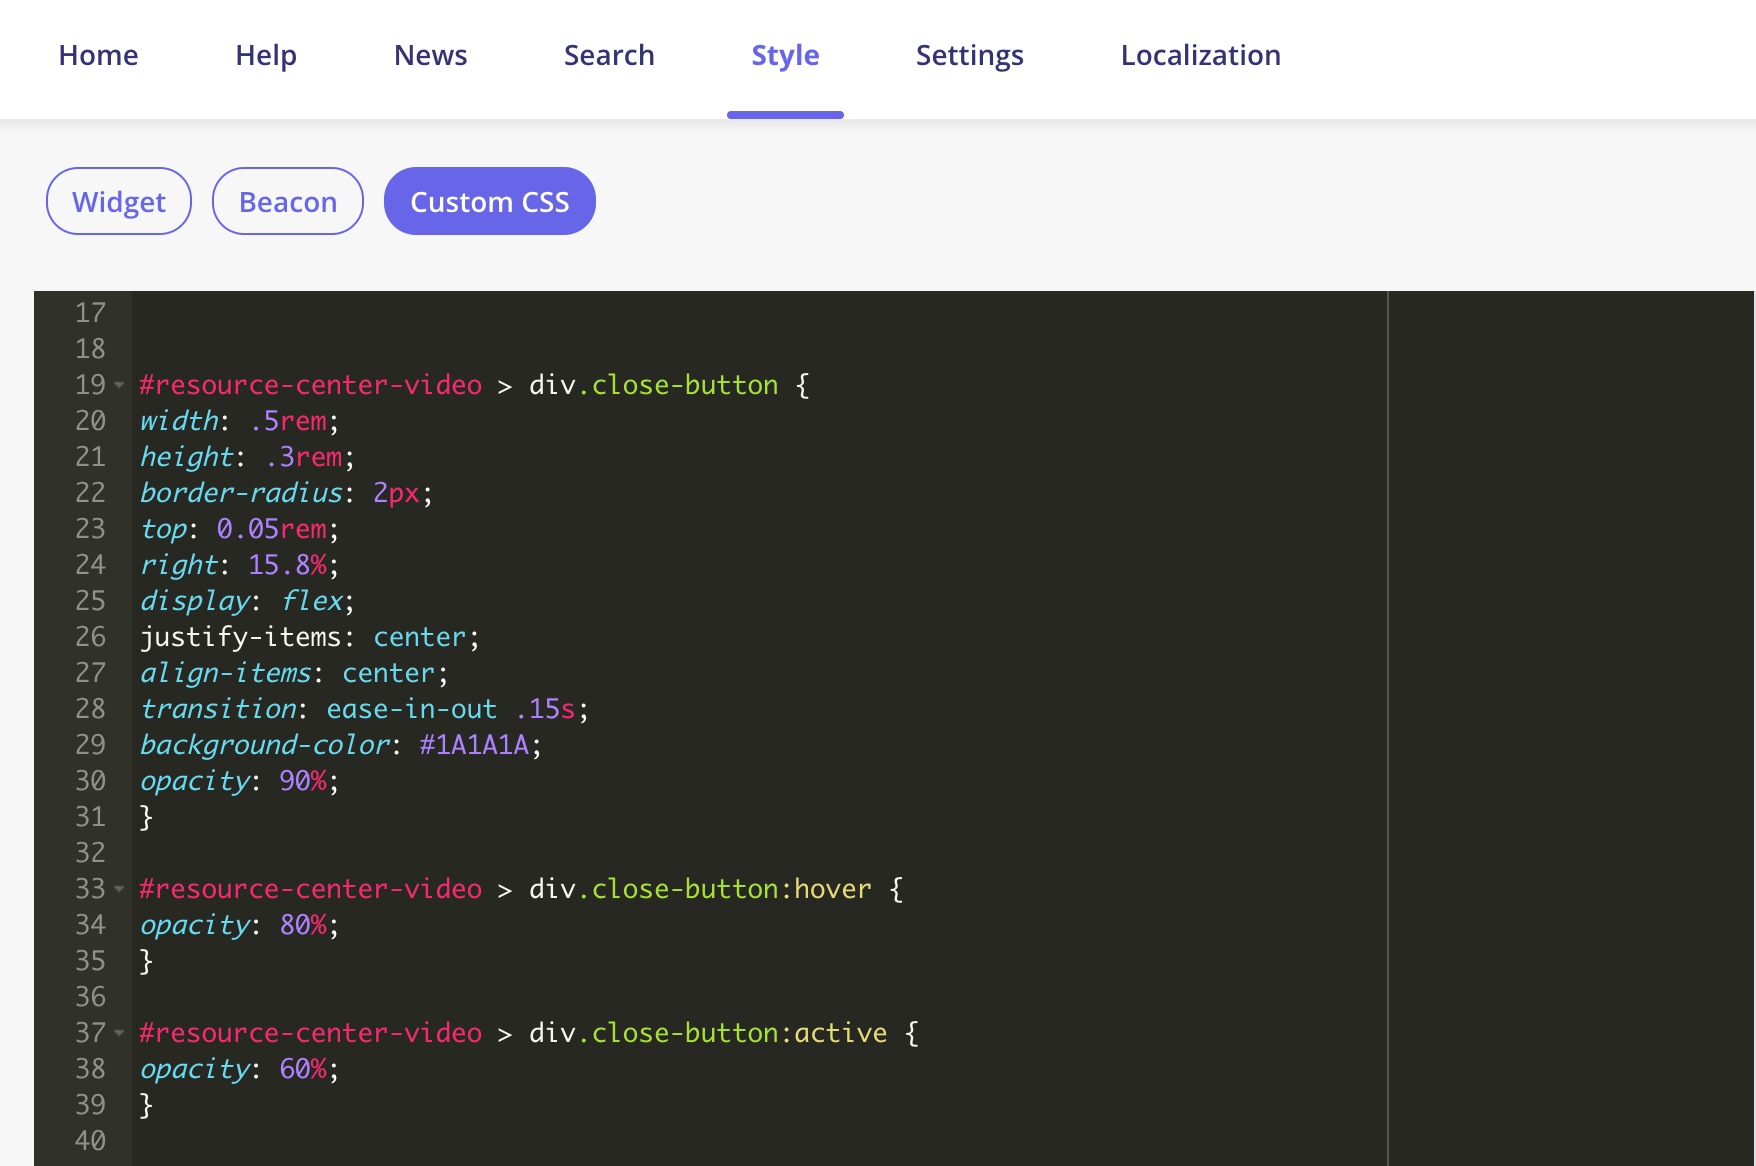Collapse the hover rule fold at line 33

point(119,889)
